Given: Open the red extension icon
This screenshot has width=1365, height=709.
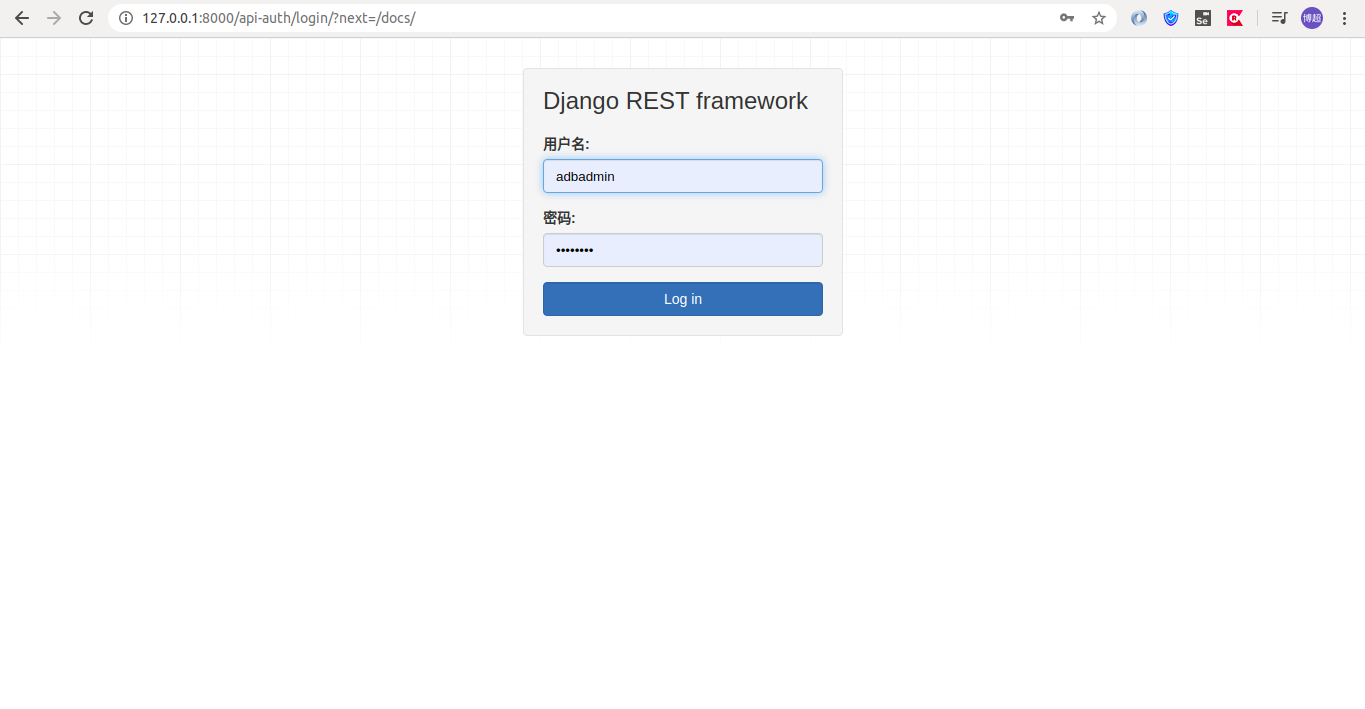Looking at the screenshot, I should [1235, 18].
